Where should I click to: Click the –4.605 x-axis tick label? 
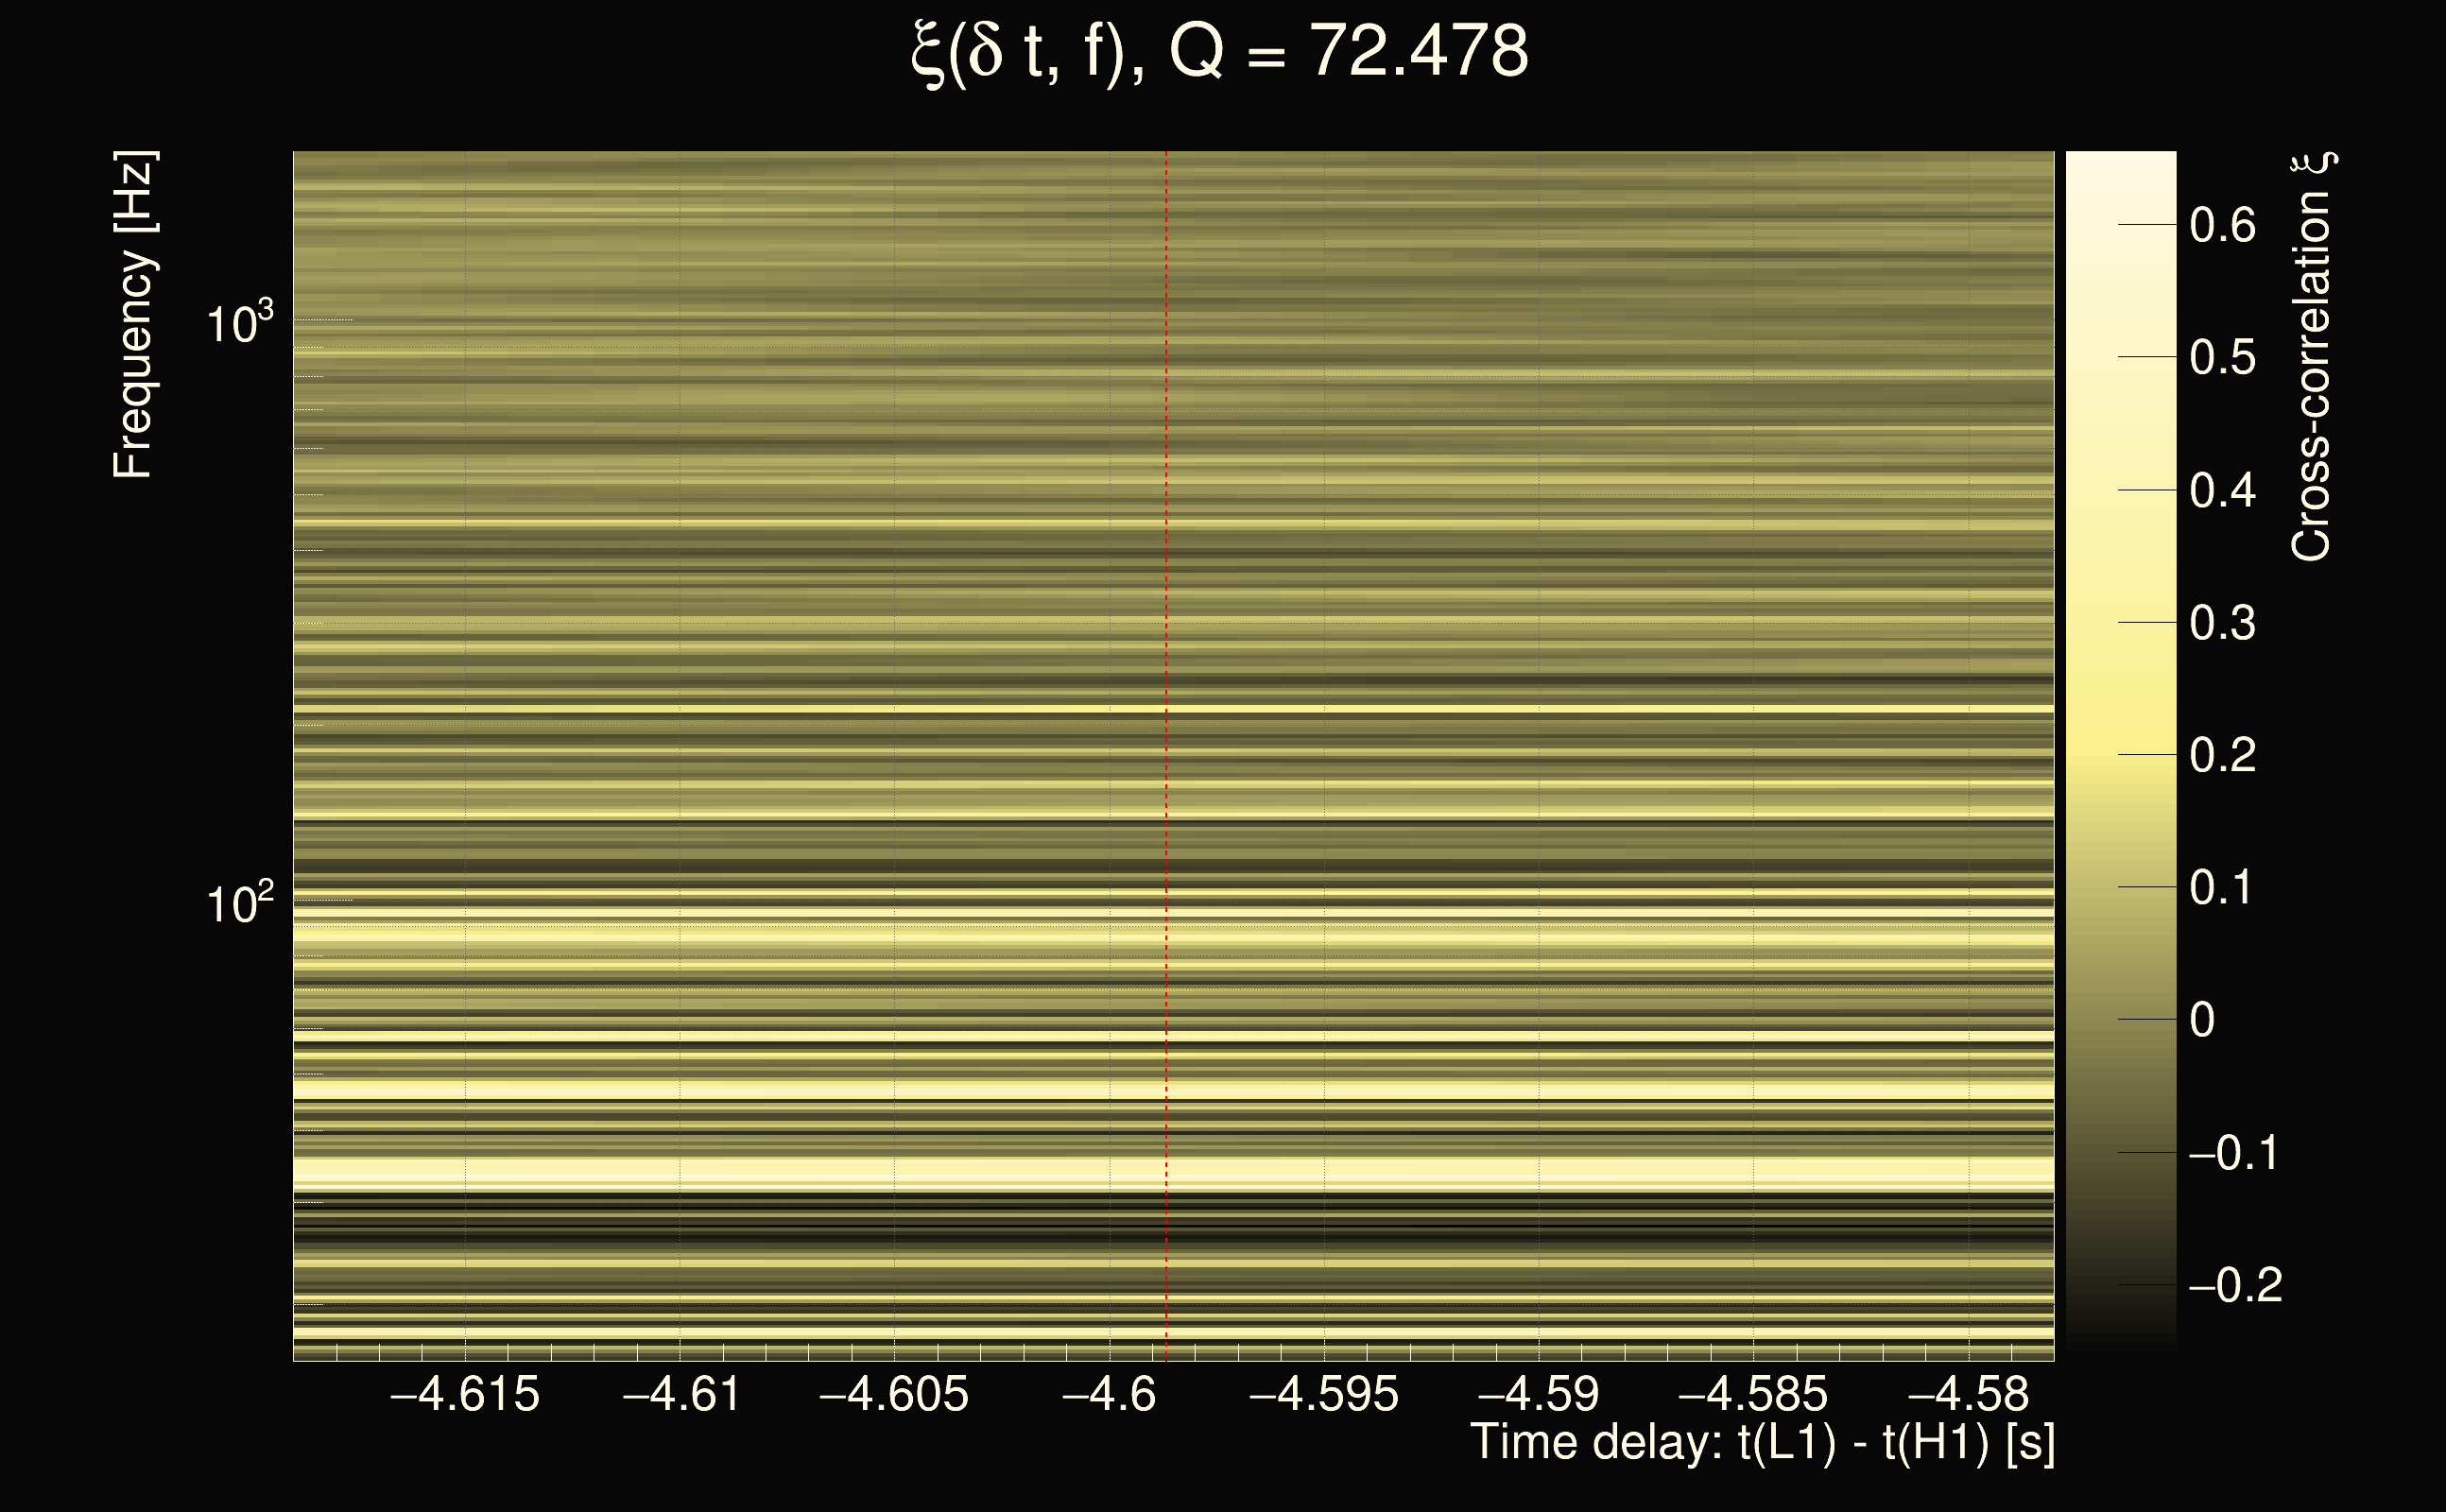894,1394
